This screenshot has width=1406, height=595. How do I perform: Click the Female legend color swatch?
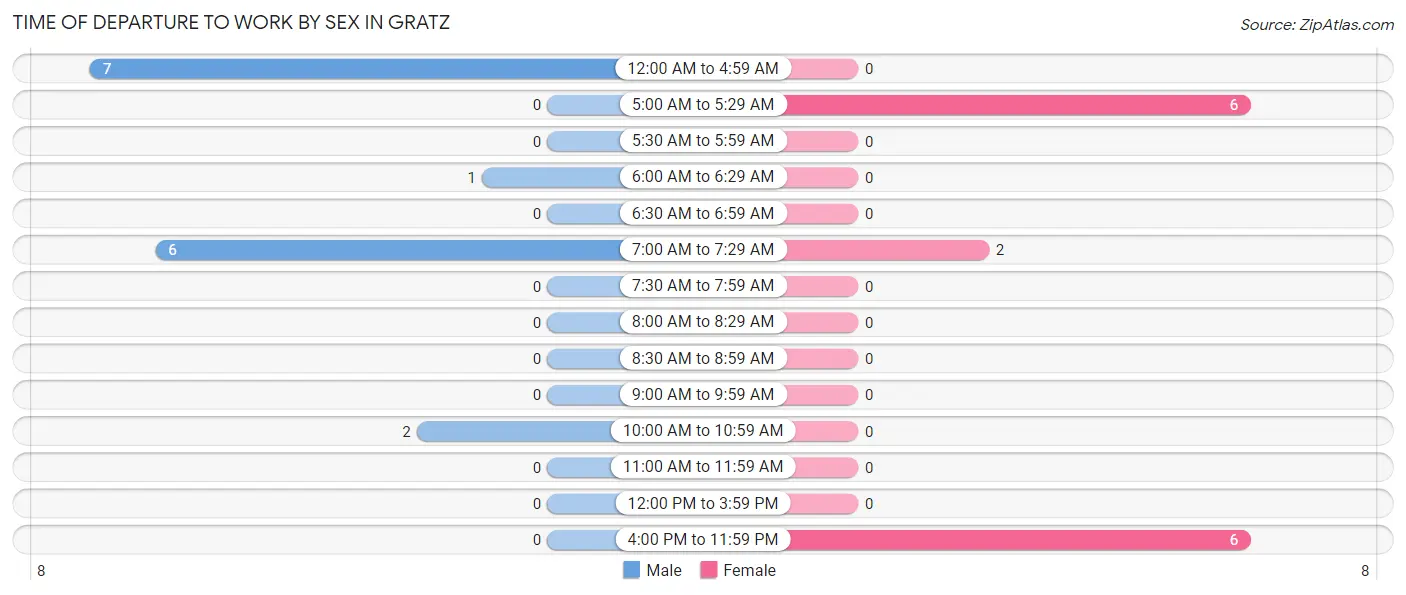coord(709,570)
